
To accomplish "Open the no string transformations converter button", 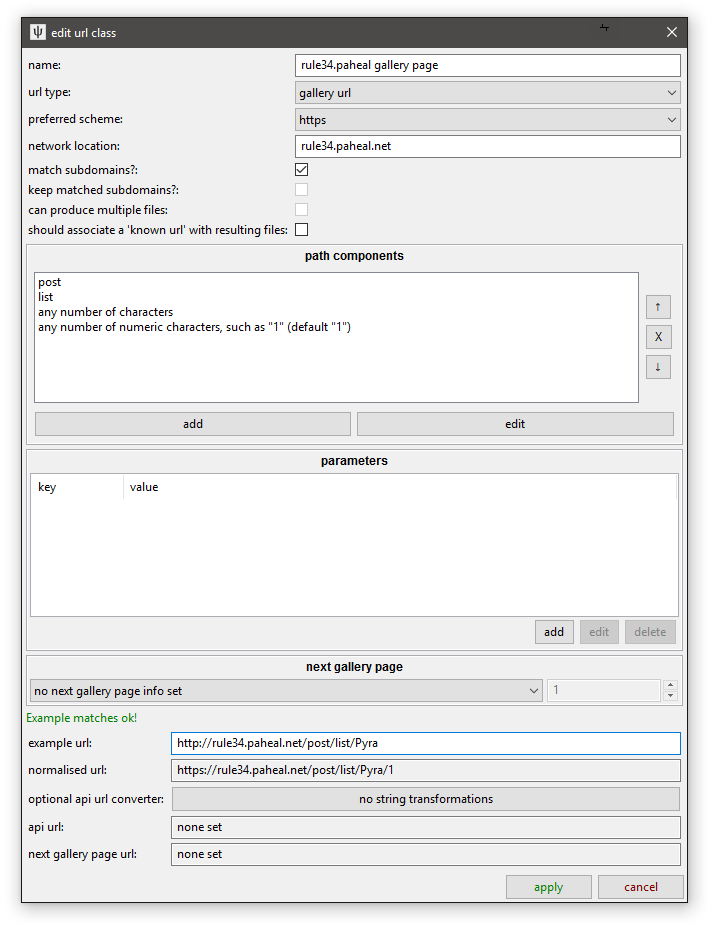I will coord(426,799).
